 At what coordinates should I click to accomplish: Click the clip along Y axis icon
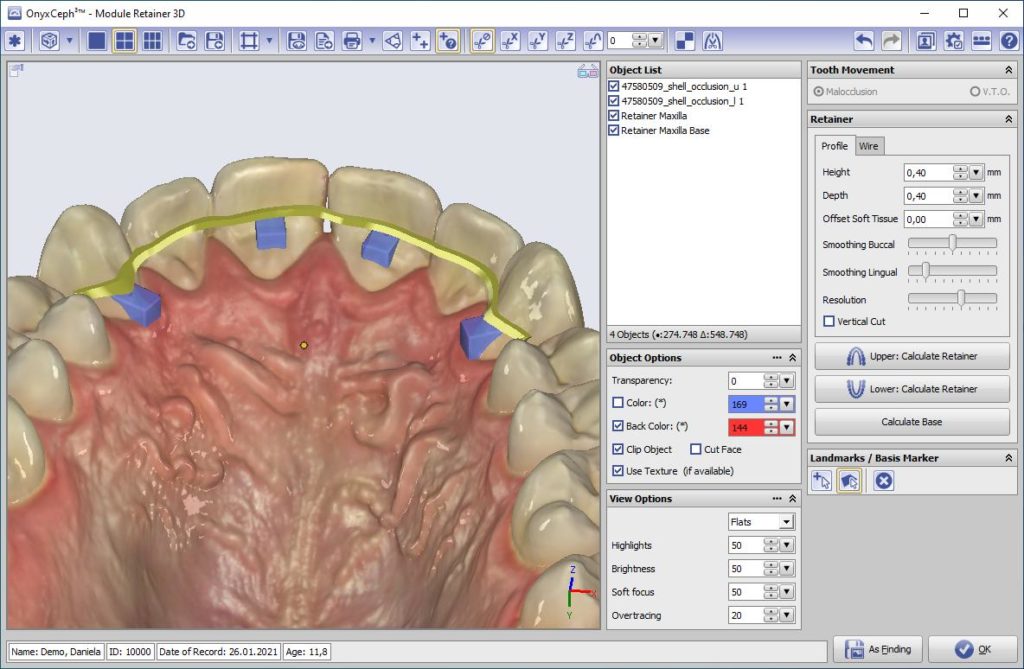[538, 41]
